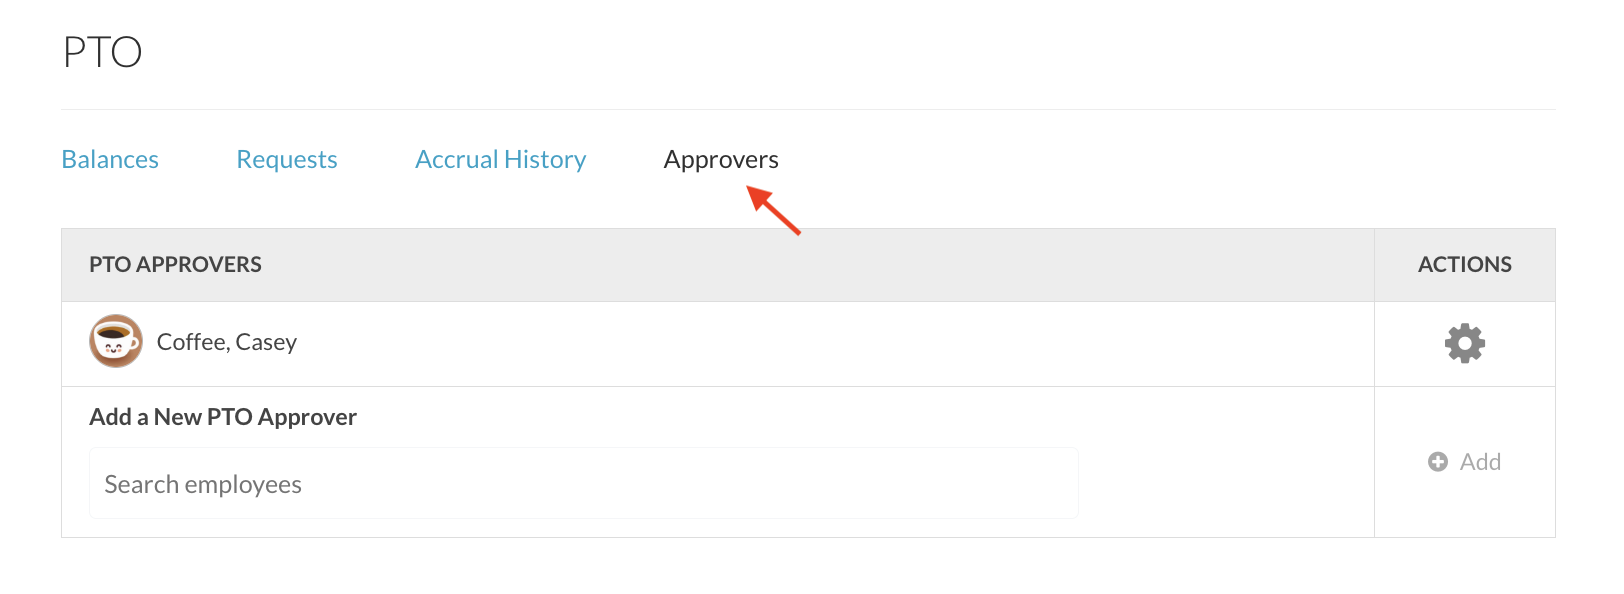Go to the Accrual History tab
This screenshot has width=1624, height=594.
click(500, 160)
